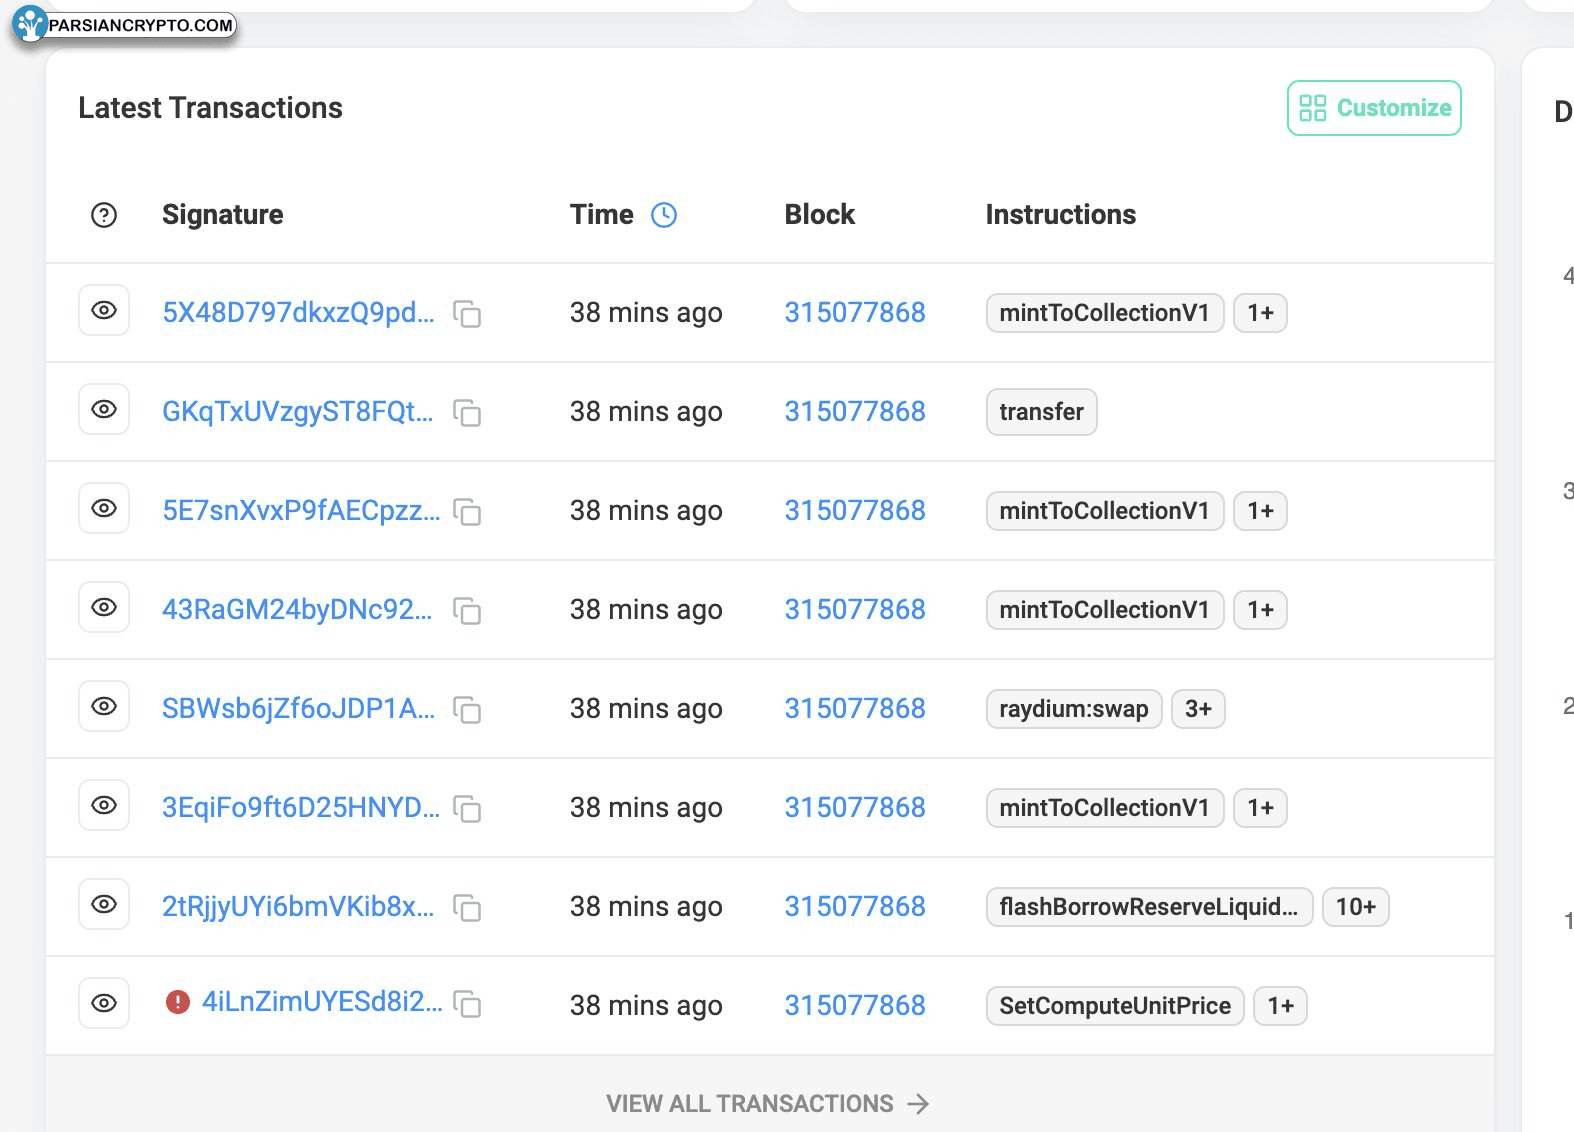Copy signature 43RaGM24byDNc92
This screenshot has width=1574, height=1132.
[467, 611]
